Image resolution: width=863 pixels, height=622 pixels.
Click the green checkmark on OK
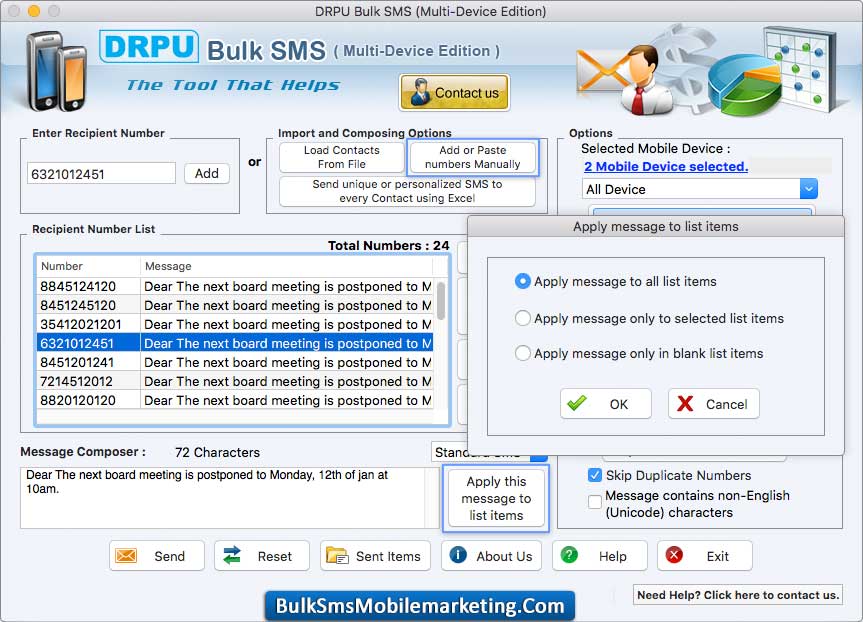pos(577,403)
